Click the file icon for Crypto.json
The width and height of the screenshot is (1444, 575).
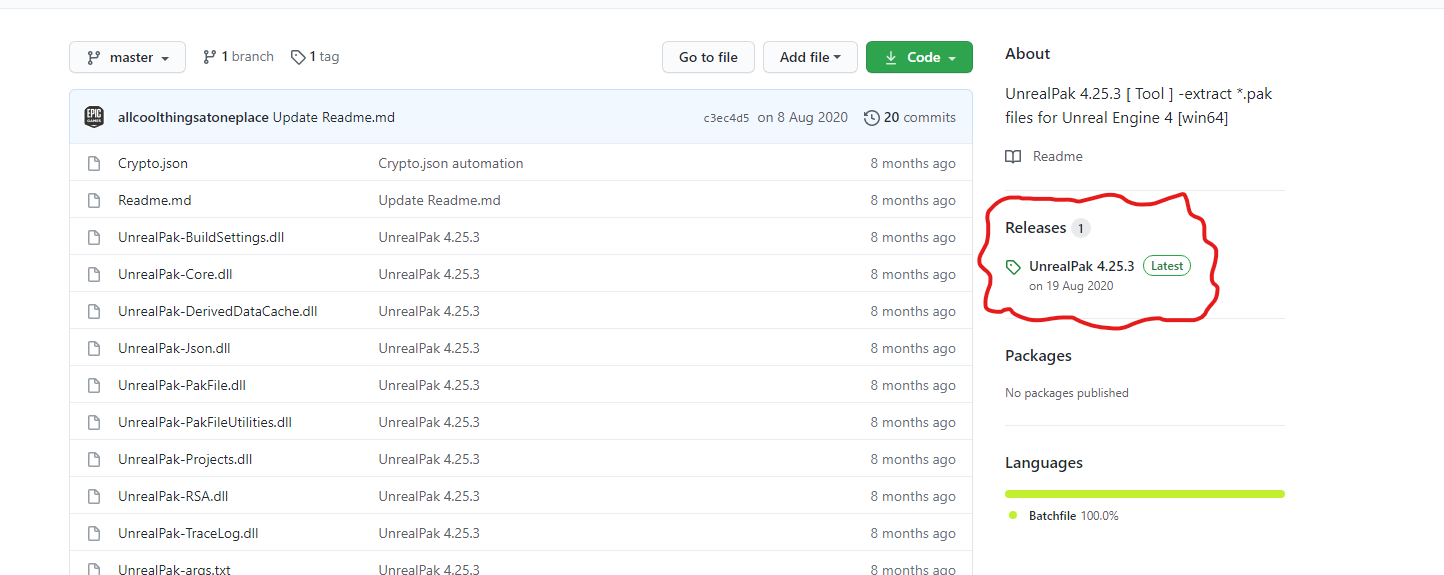click(x=94, y=163)
